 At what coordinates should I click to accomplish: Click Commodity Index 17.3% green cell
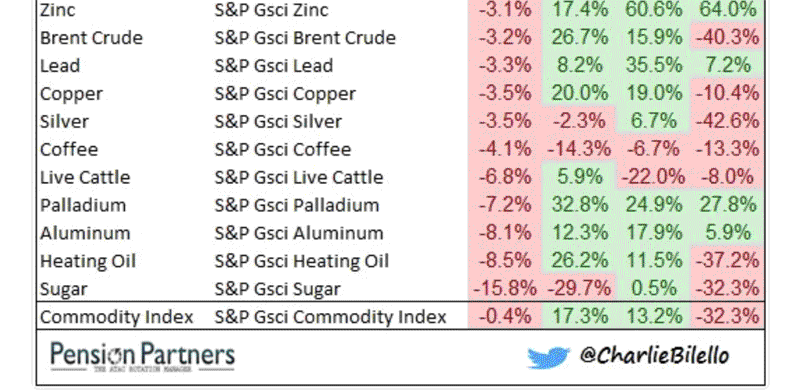[x=579, y=316]
